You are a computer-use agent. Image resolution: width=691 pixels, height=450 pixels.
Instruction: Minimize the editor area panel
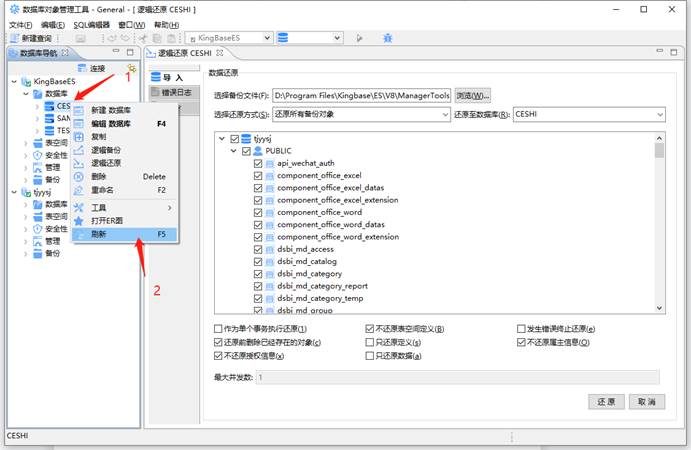(659, 52)
